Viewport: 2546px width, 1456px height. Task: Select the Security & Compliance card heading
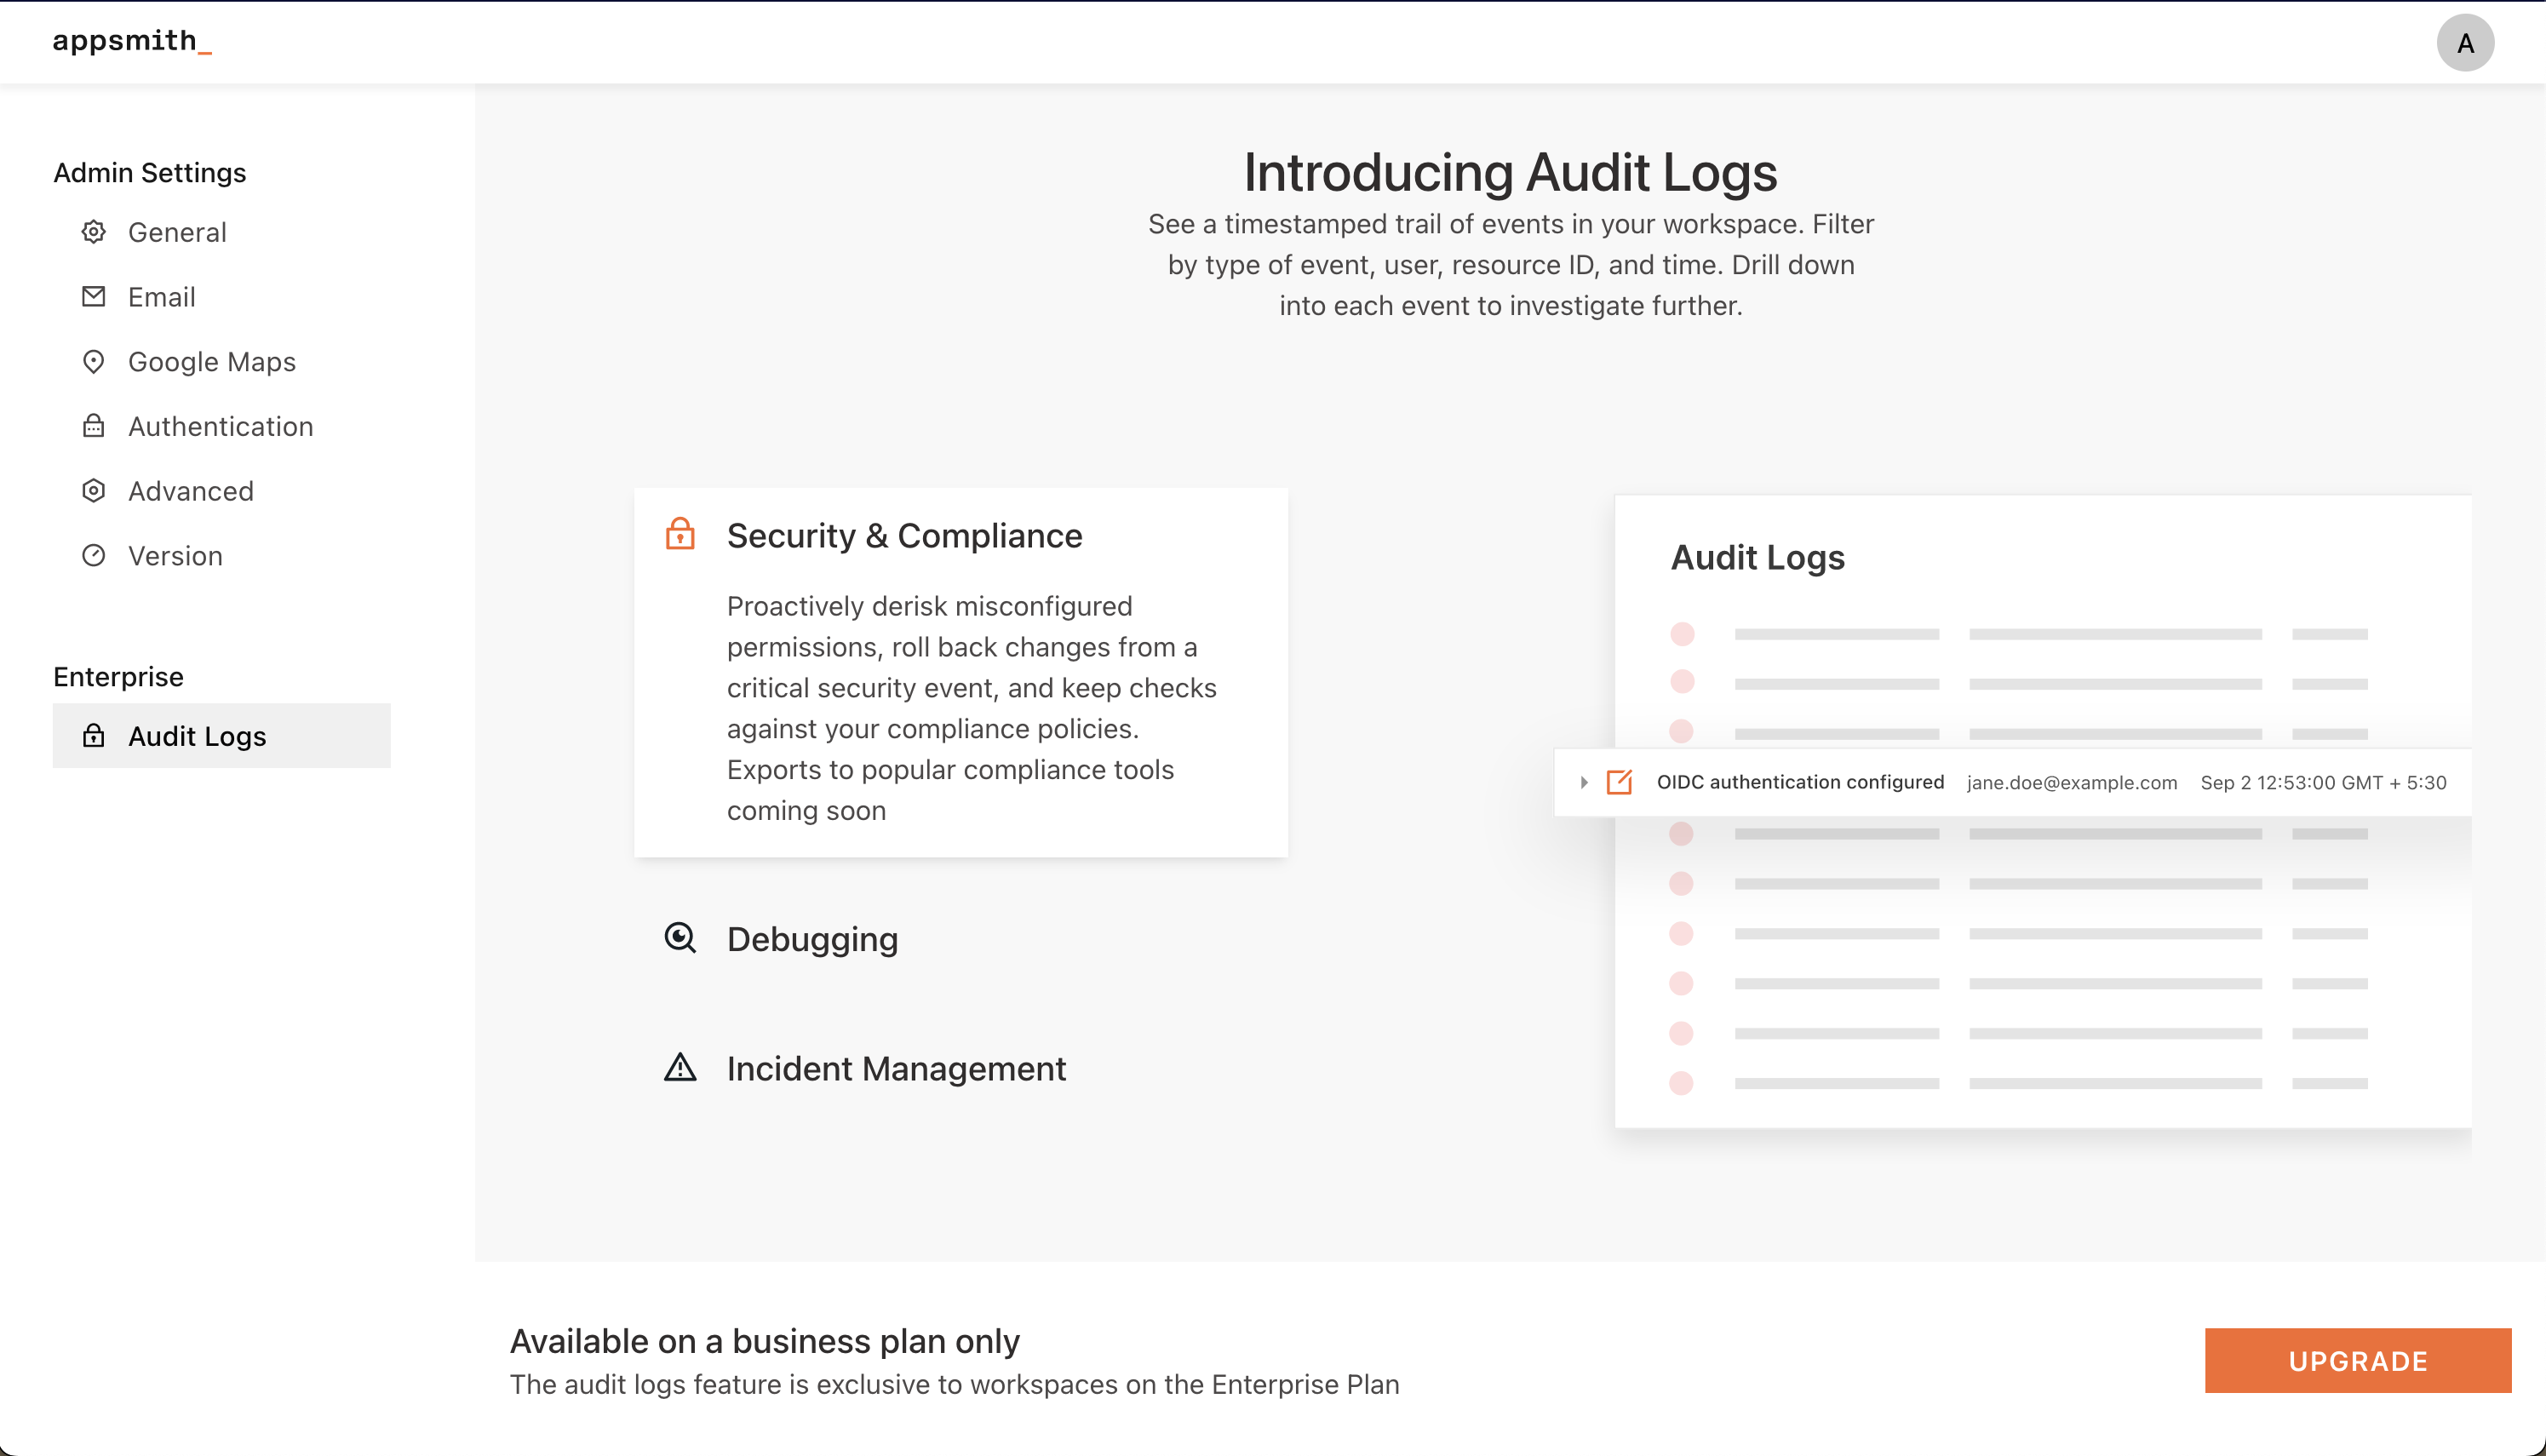coord(904,536)
